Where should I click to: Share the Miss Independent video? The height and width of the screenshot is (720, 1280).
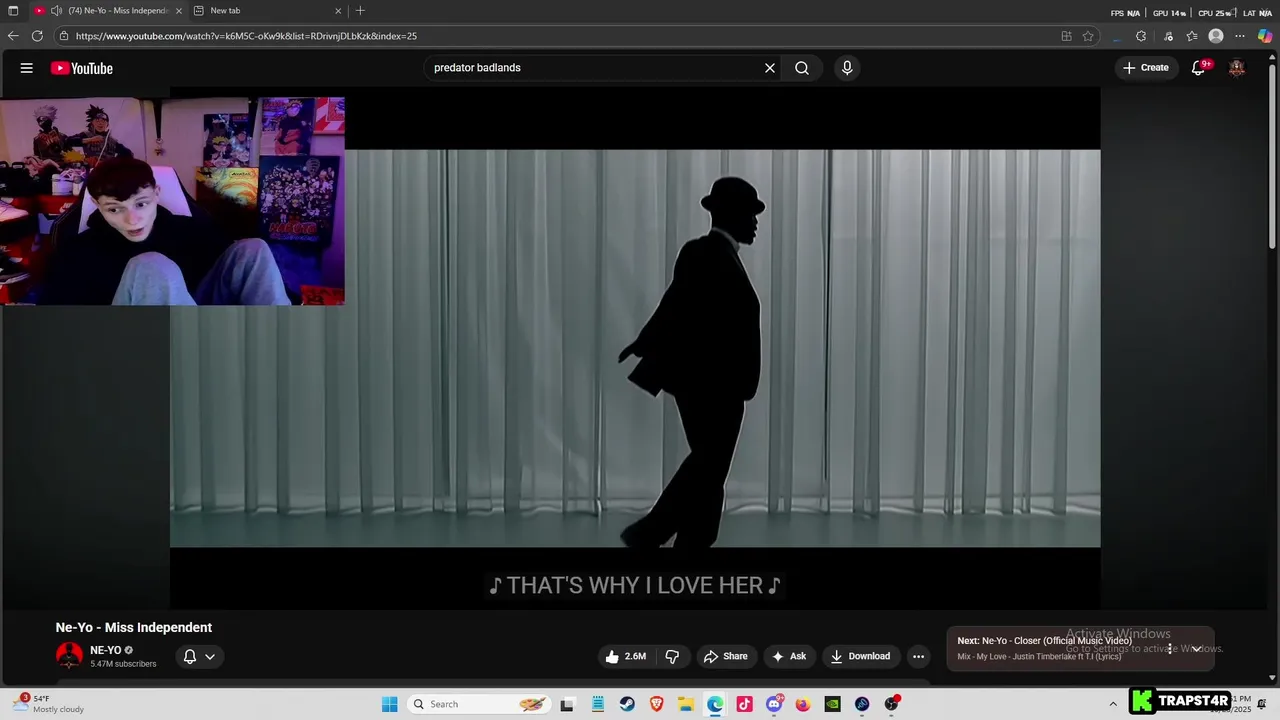click(x=726, y=657)
